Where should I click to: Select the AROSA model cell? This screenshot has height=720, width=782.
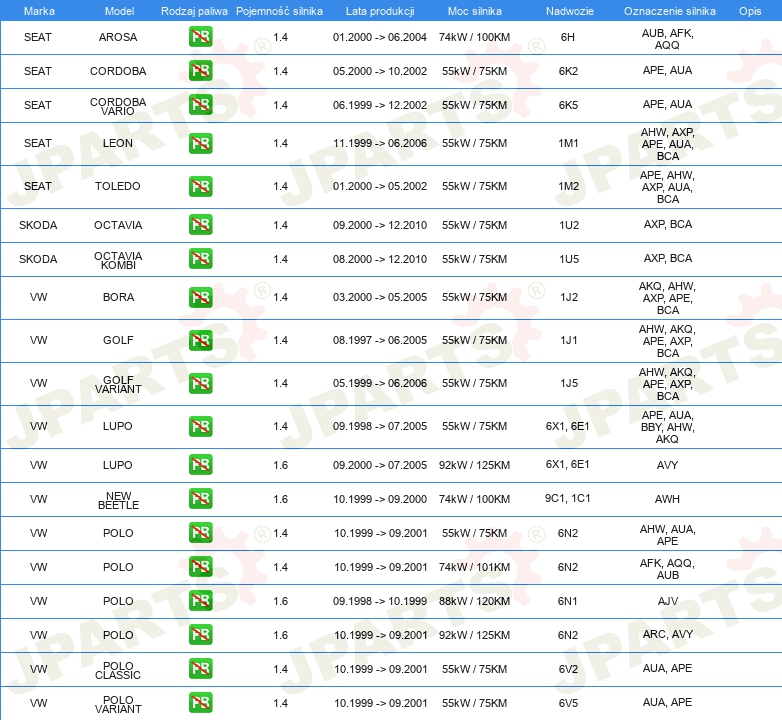point(118,37)
